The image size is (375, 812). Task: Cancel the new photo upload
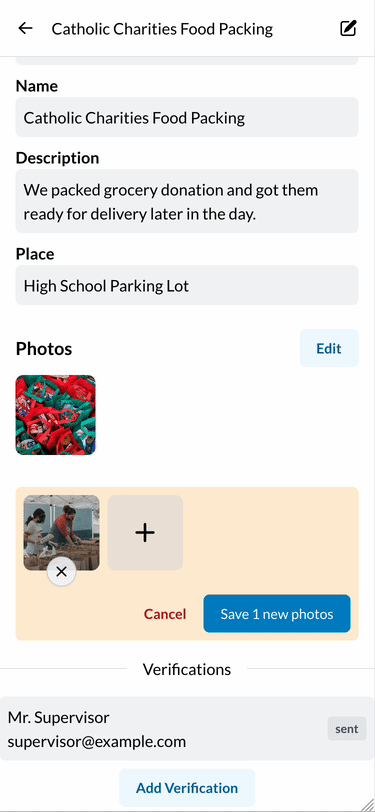165,614
